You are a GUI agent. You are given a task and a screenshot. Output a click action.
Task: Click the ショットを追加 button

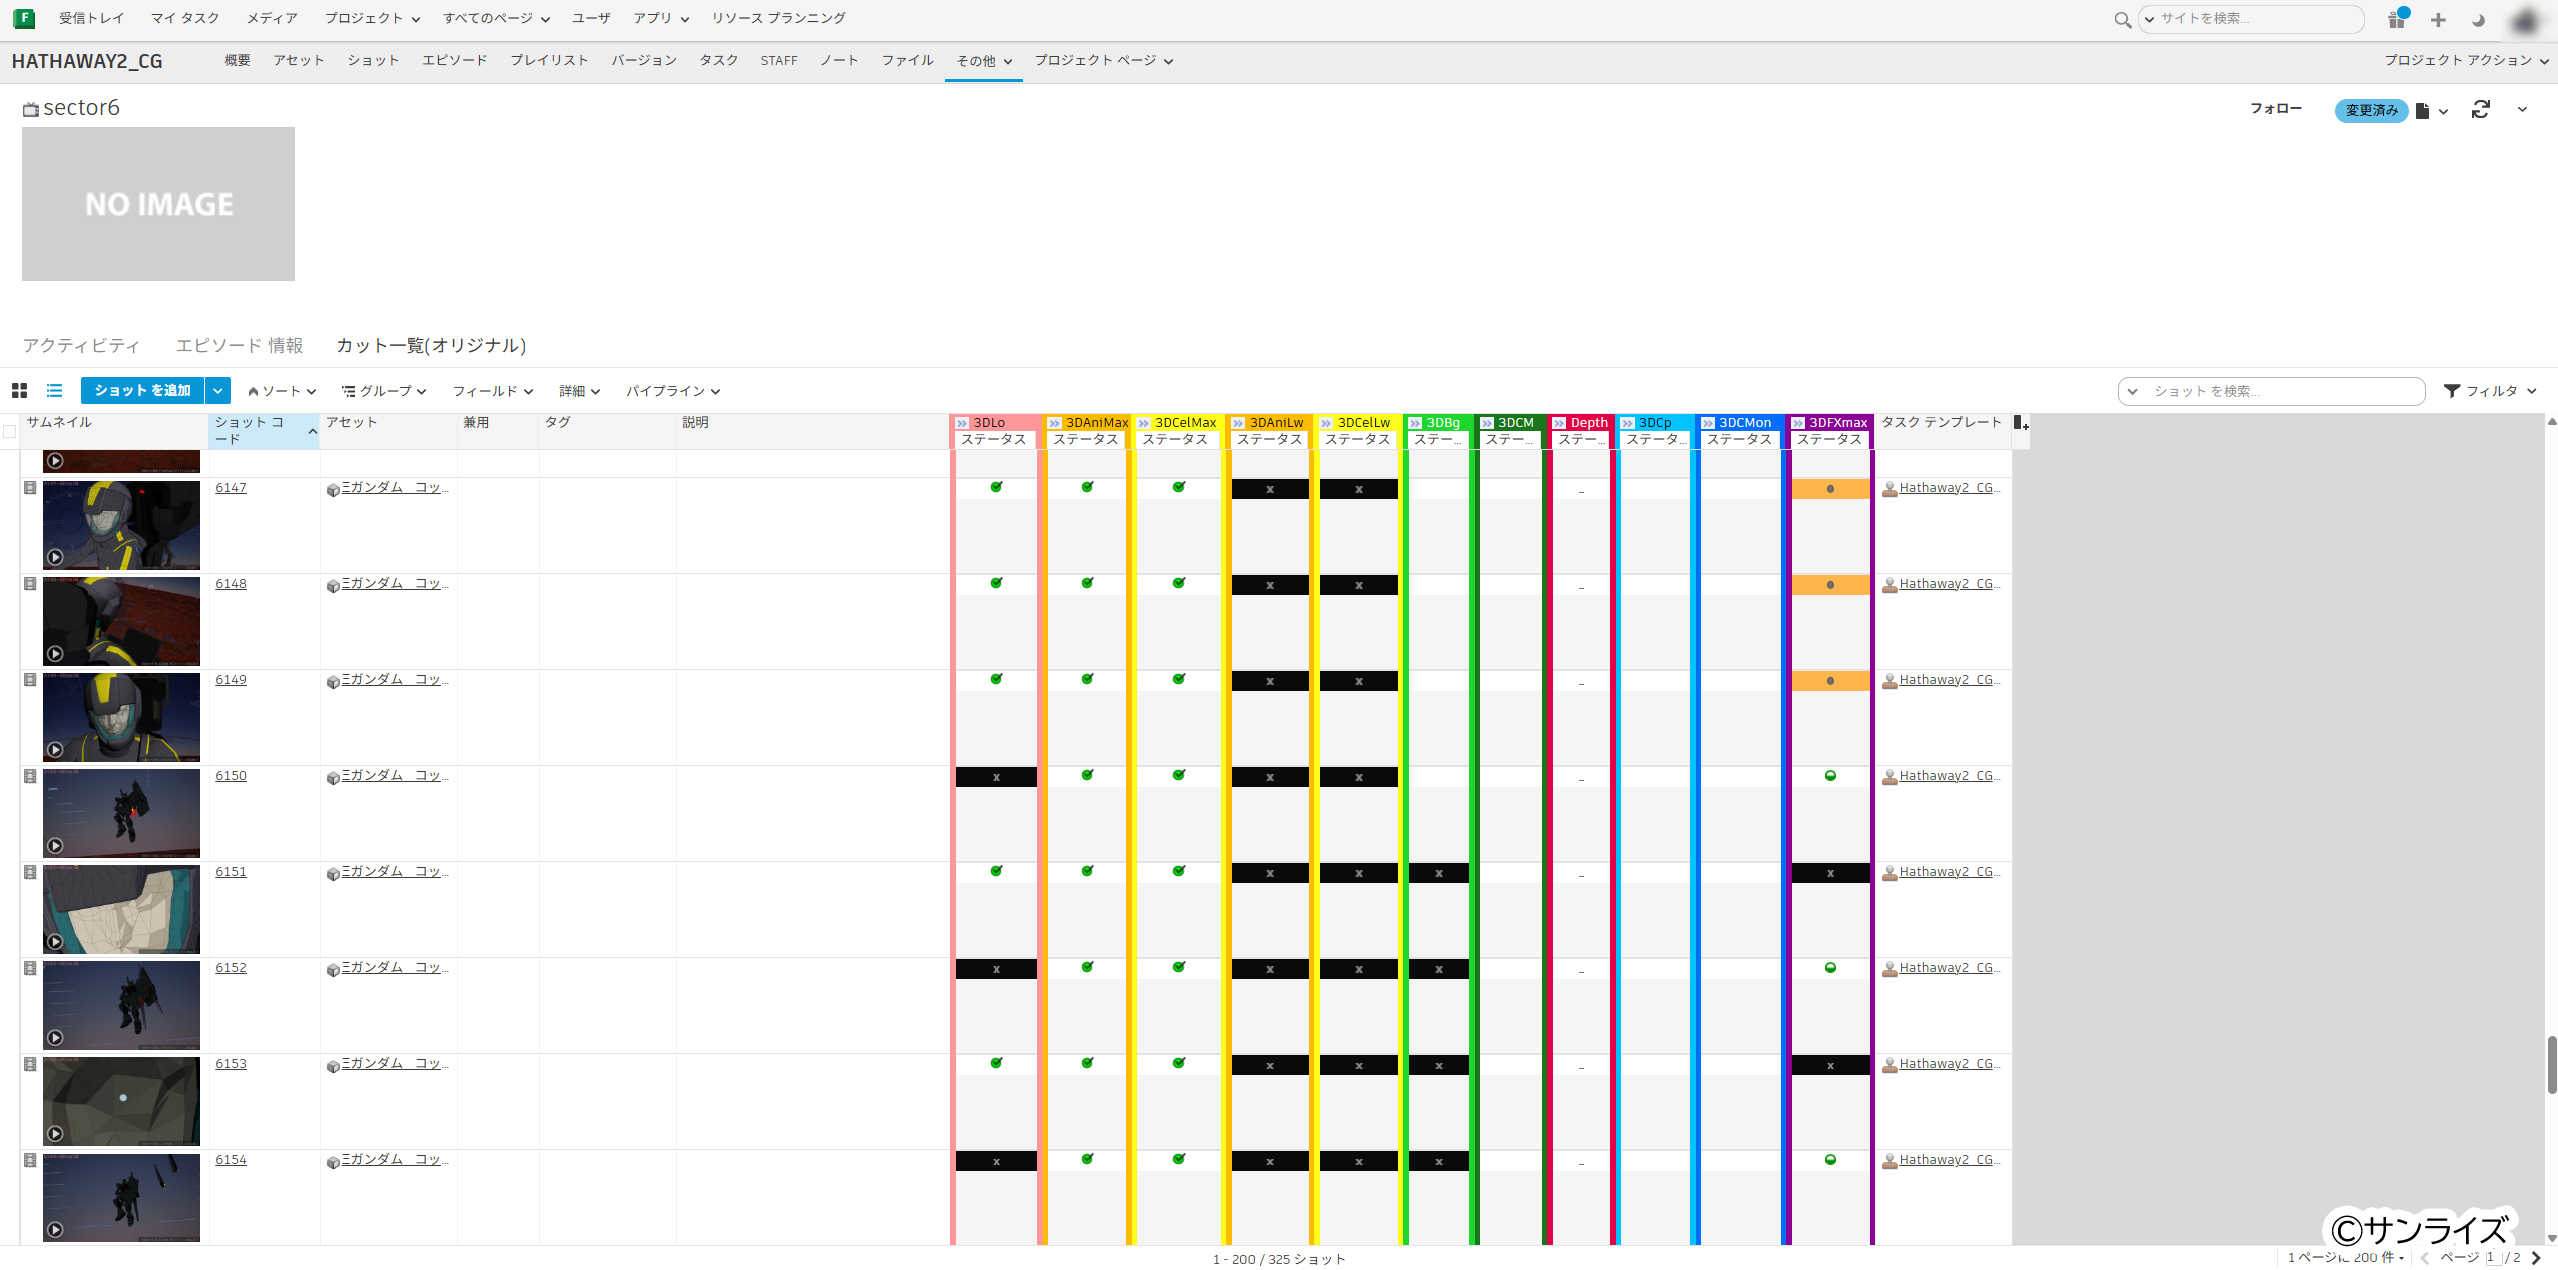pos(142,391)
